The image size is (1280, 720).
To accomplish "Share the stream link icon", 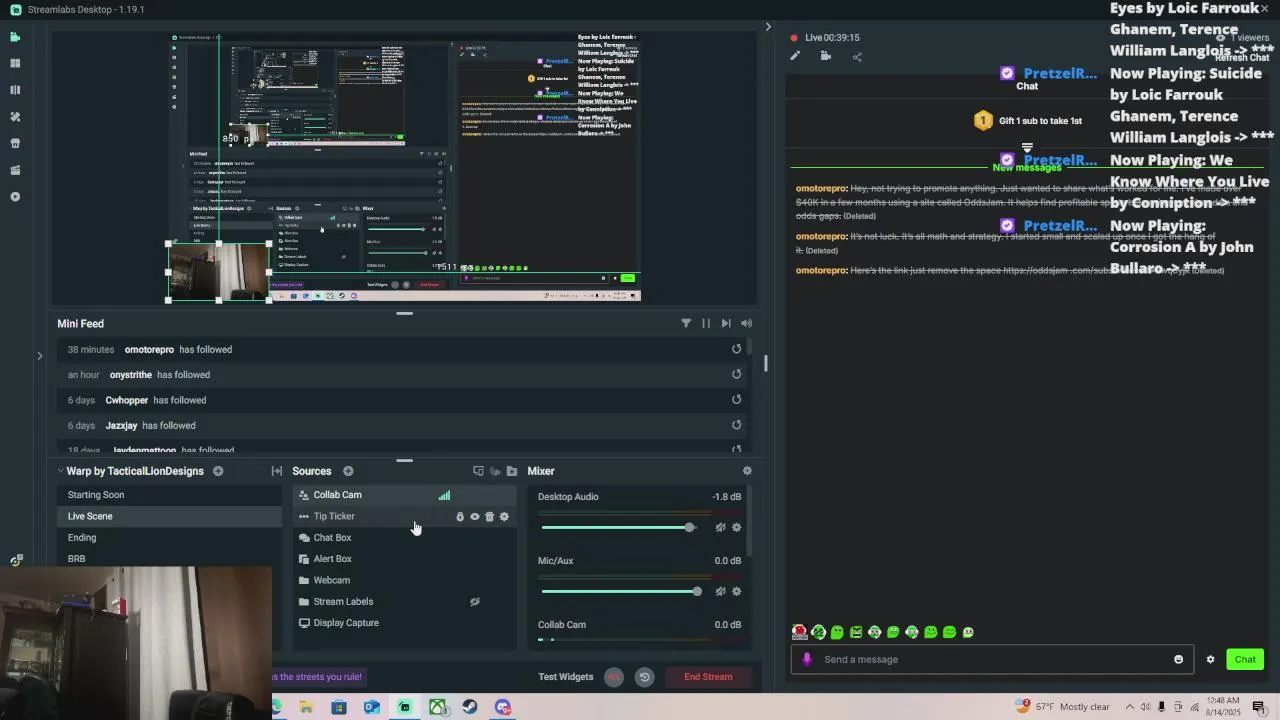I will coord(857,56).
